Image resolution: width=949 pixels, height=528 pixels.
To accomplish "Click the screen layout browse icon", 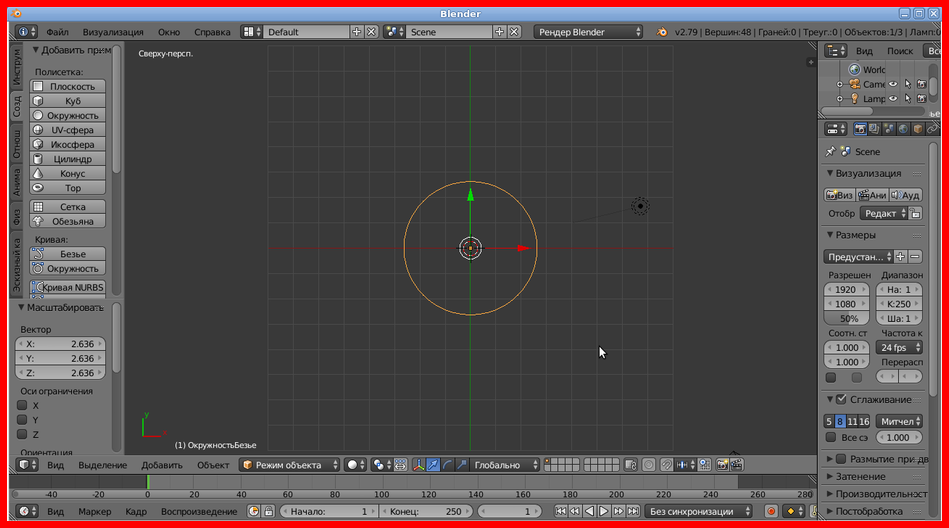I will [251, 32].
